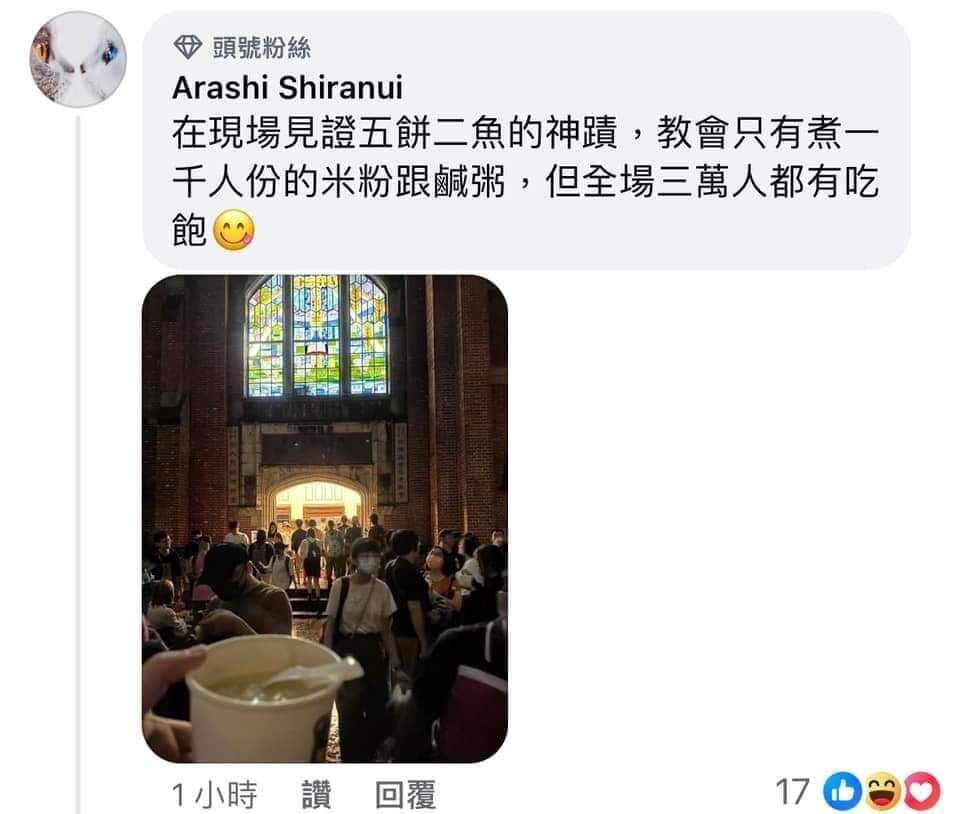Click the blue thumbs-up reaction icon
Viewport: 960px width, 814px height.
(842, 791)
